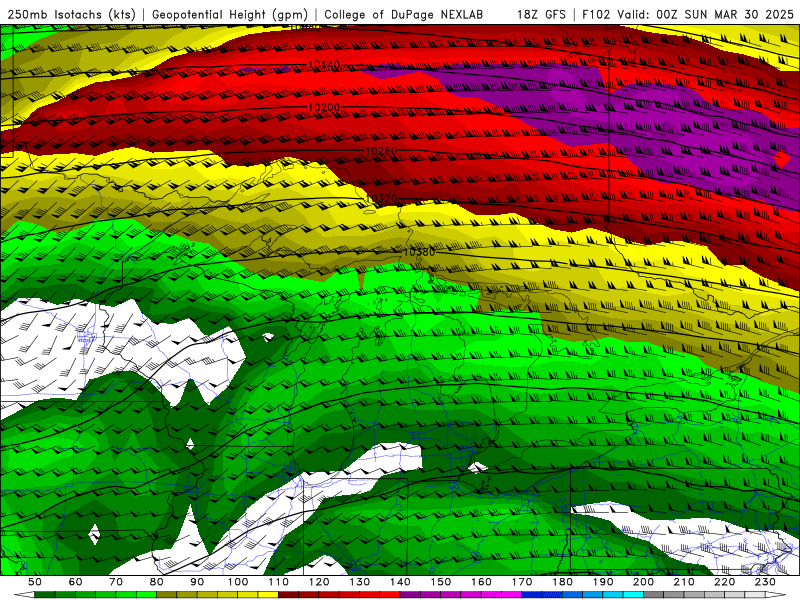The image size is (800, 600).
Task: Click the 160 value on the color scale
Action: [481, 582]
